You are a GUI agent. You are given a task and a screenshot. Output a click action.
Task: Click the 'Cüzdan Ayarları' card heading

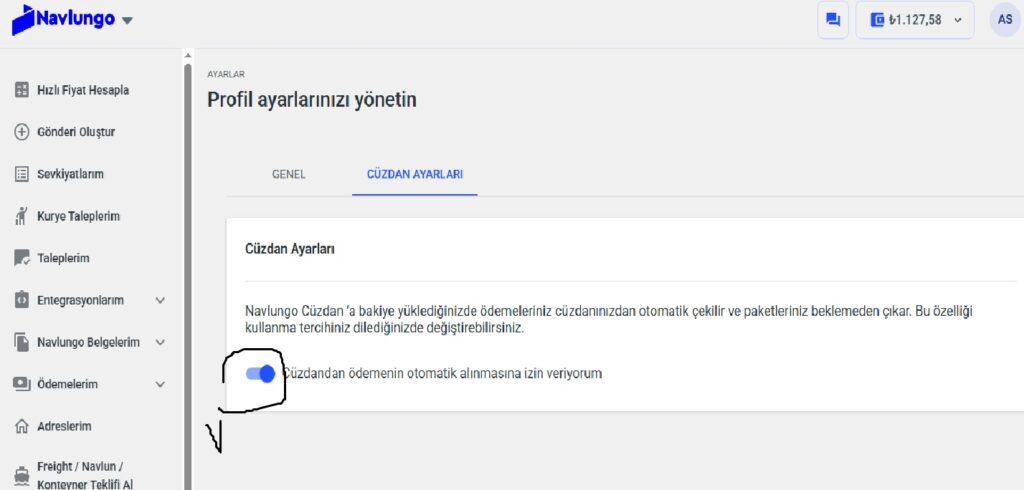coord(290,249)
